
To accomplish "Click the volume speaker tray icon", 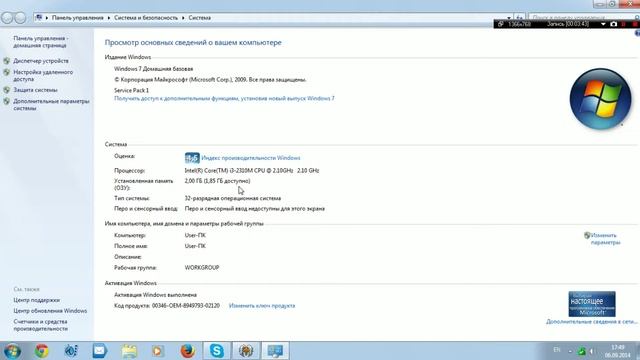I will pos(592,351).
